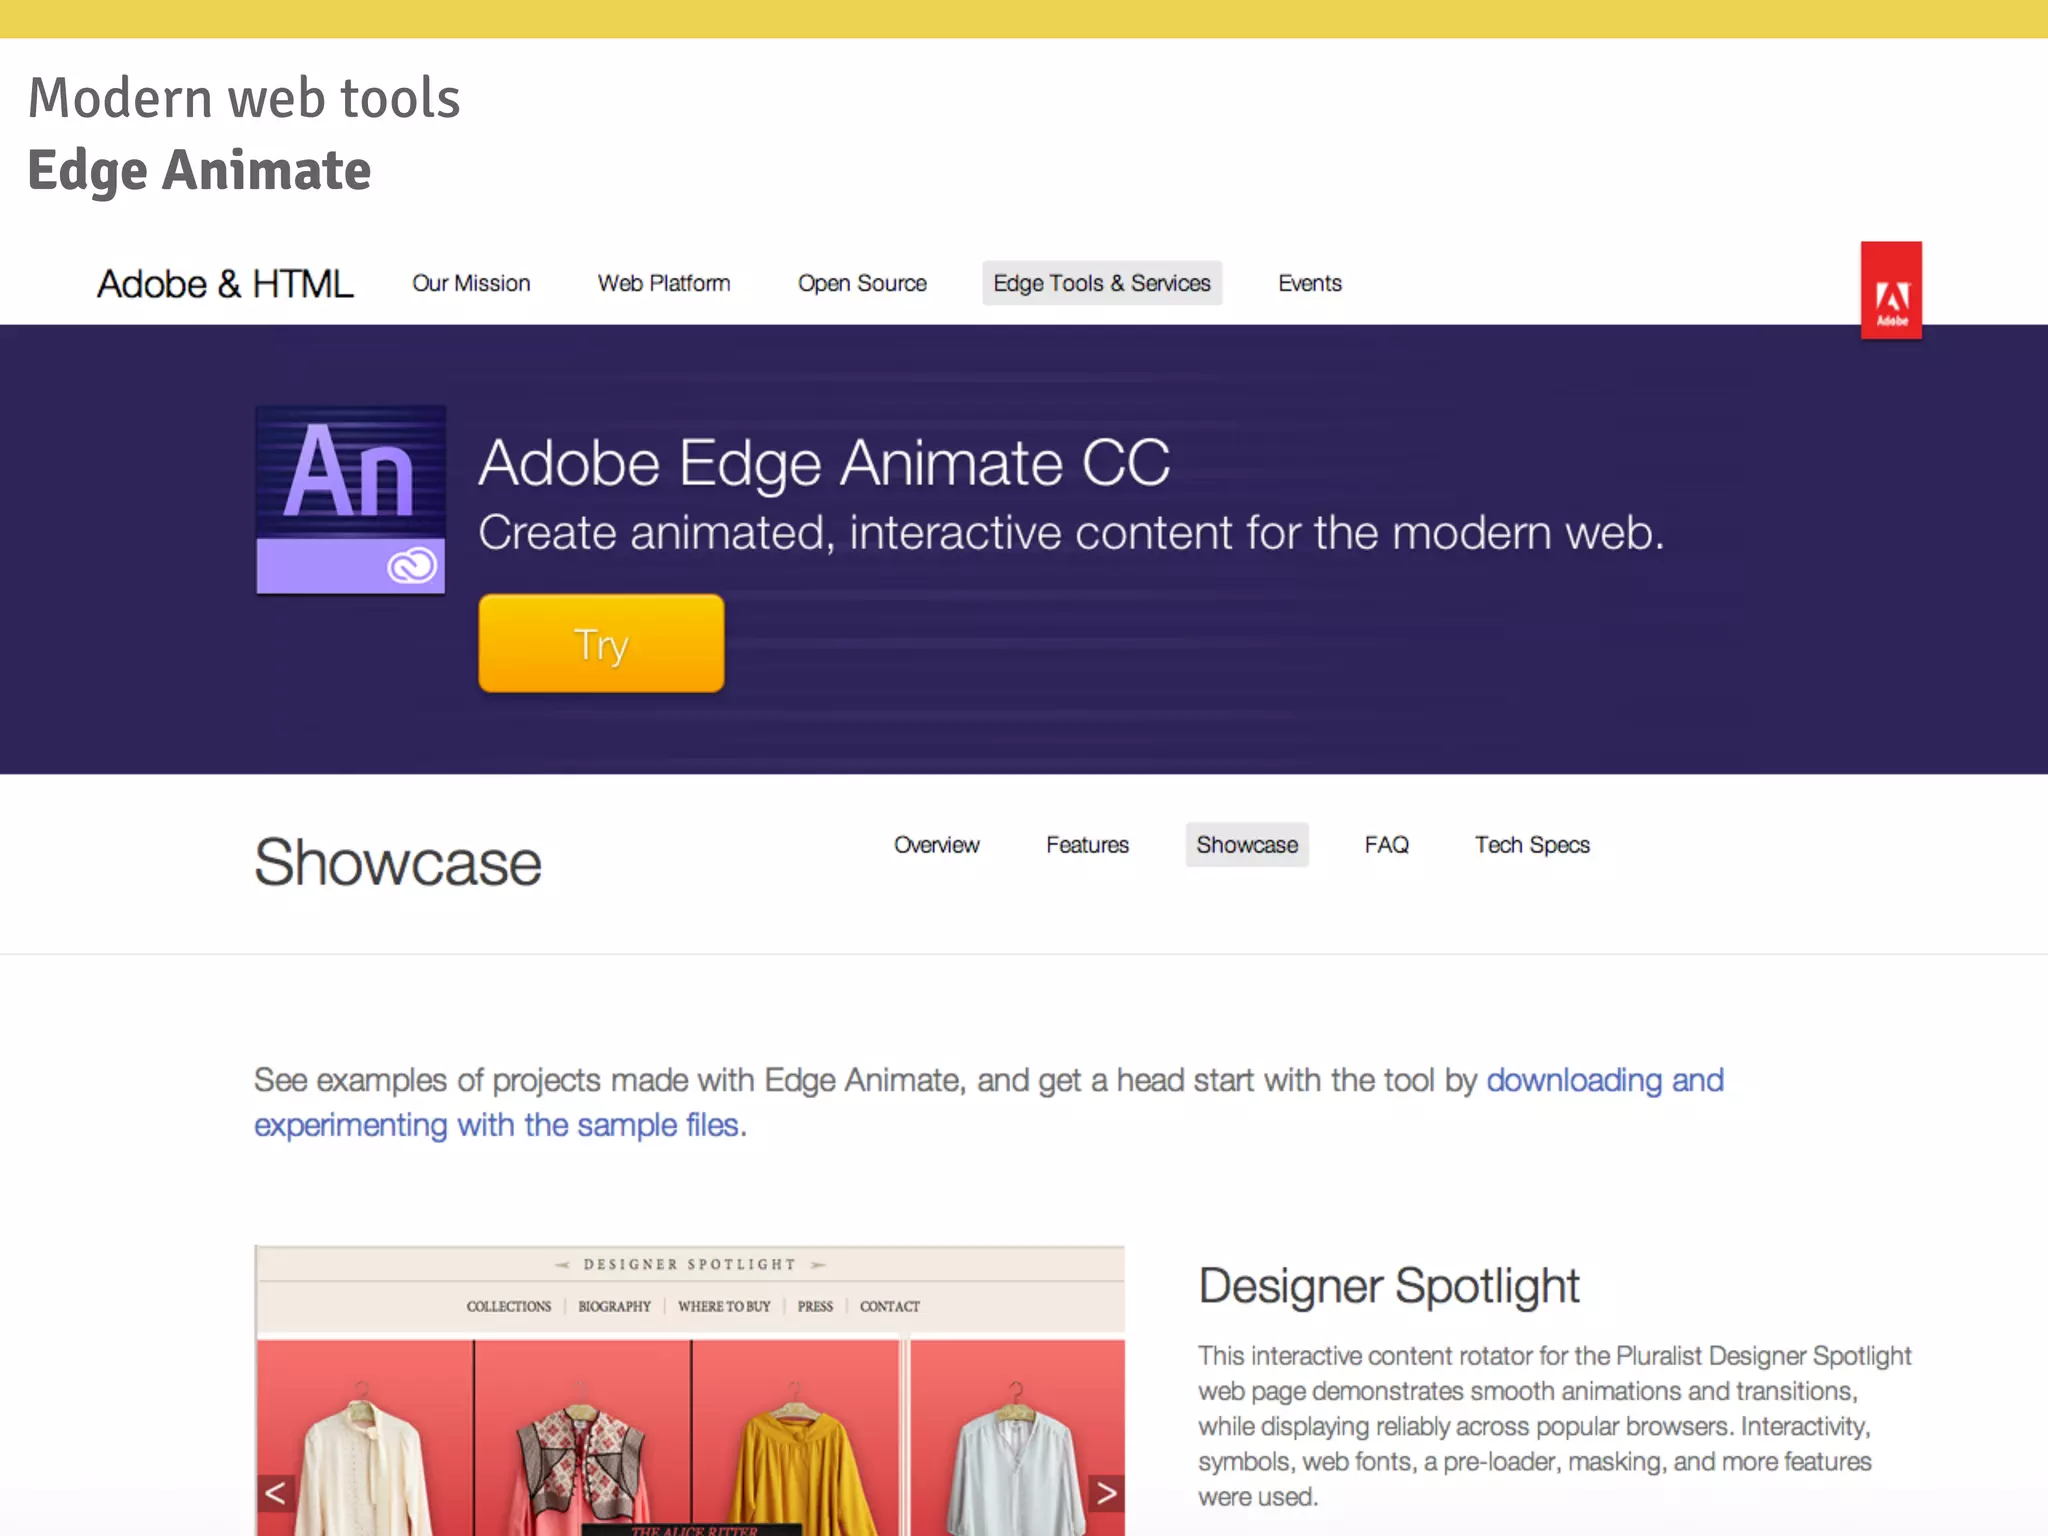Click the Designer Spotlight heading
2048x1536 pixels.
[1389, 1286]
